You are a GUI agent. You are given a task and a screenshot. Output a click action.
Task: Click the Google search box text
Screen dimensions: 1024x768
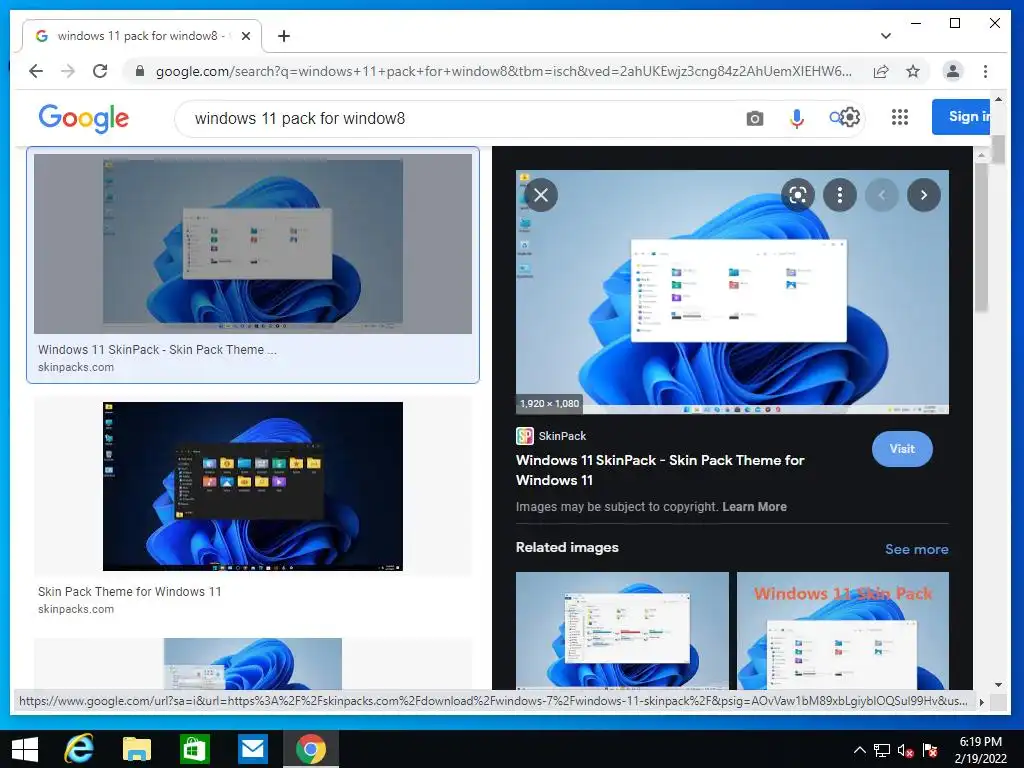(x=300, y=118)
